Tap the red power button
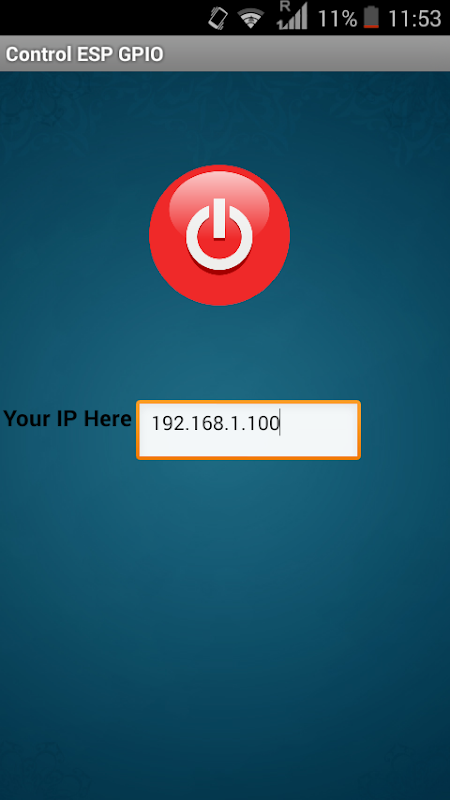The image size is (450, 800). point(219,235)
